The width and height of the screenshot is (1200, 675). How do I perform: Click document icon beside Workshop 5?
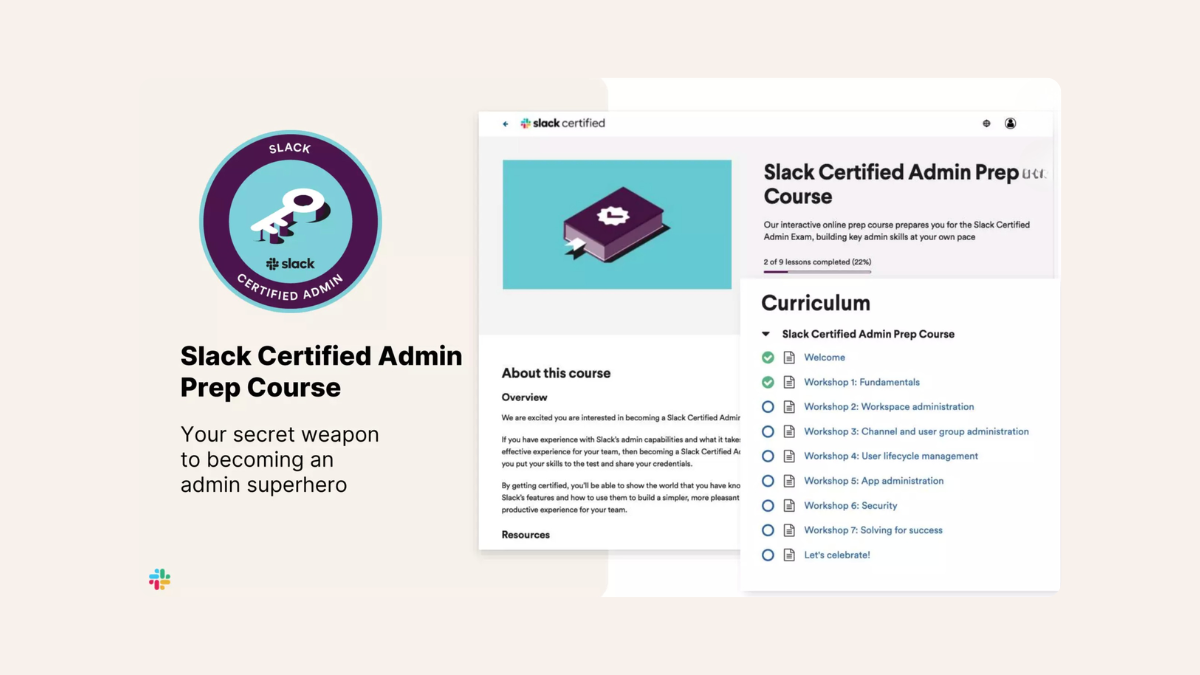tap(789, 481)
